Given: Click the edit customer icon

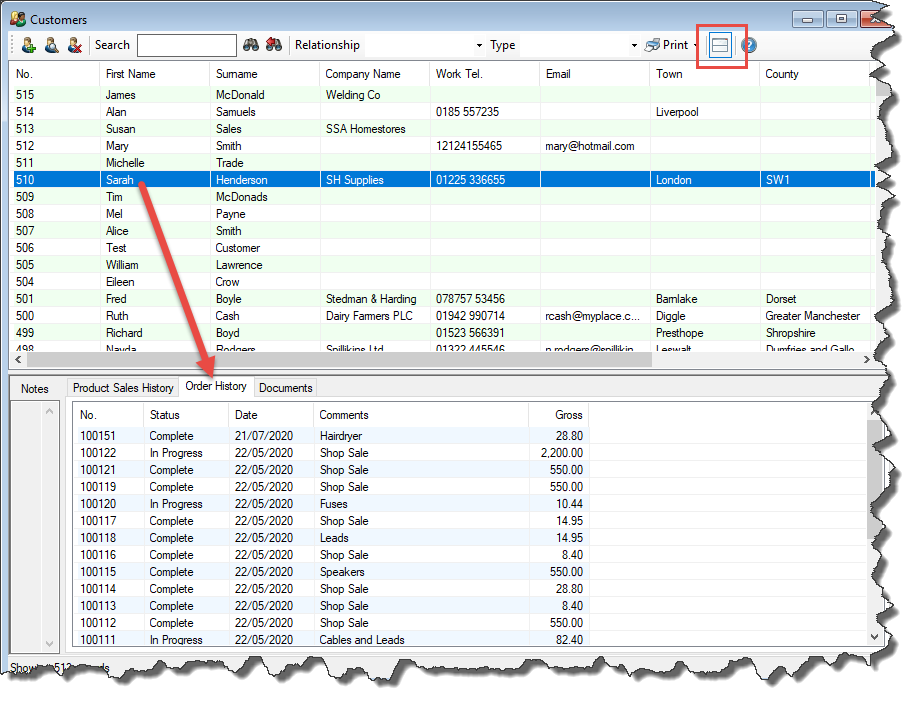Looking at the screenshot, I should (x=51, y=45).
